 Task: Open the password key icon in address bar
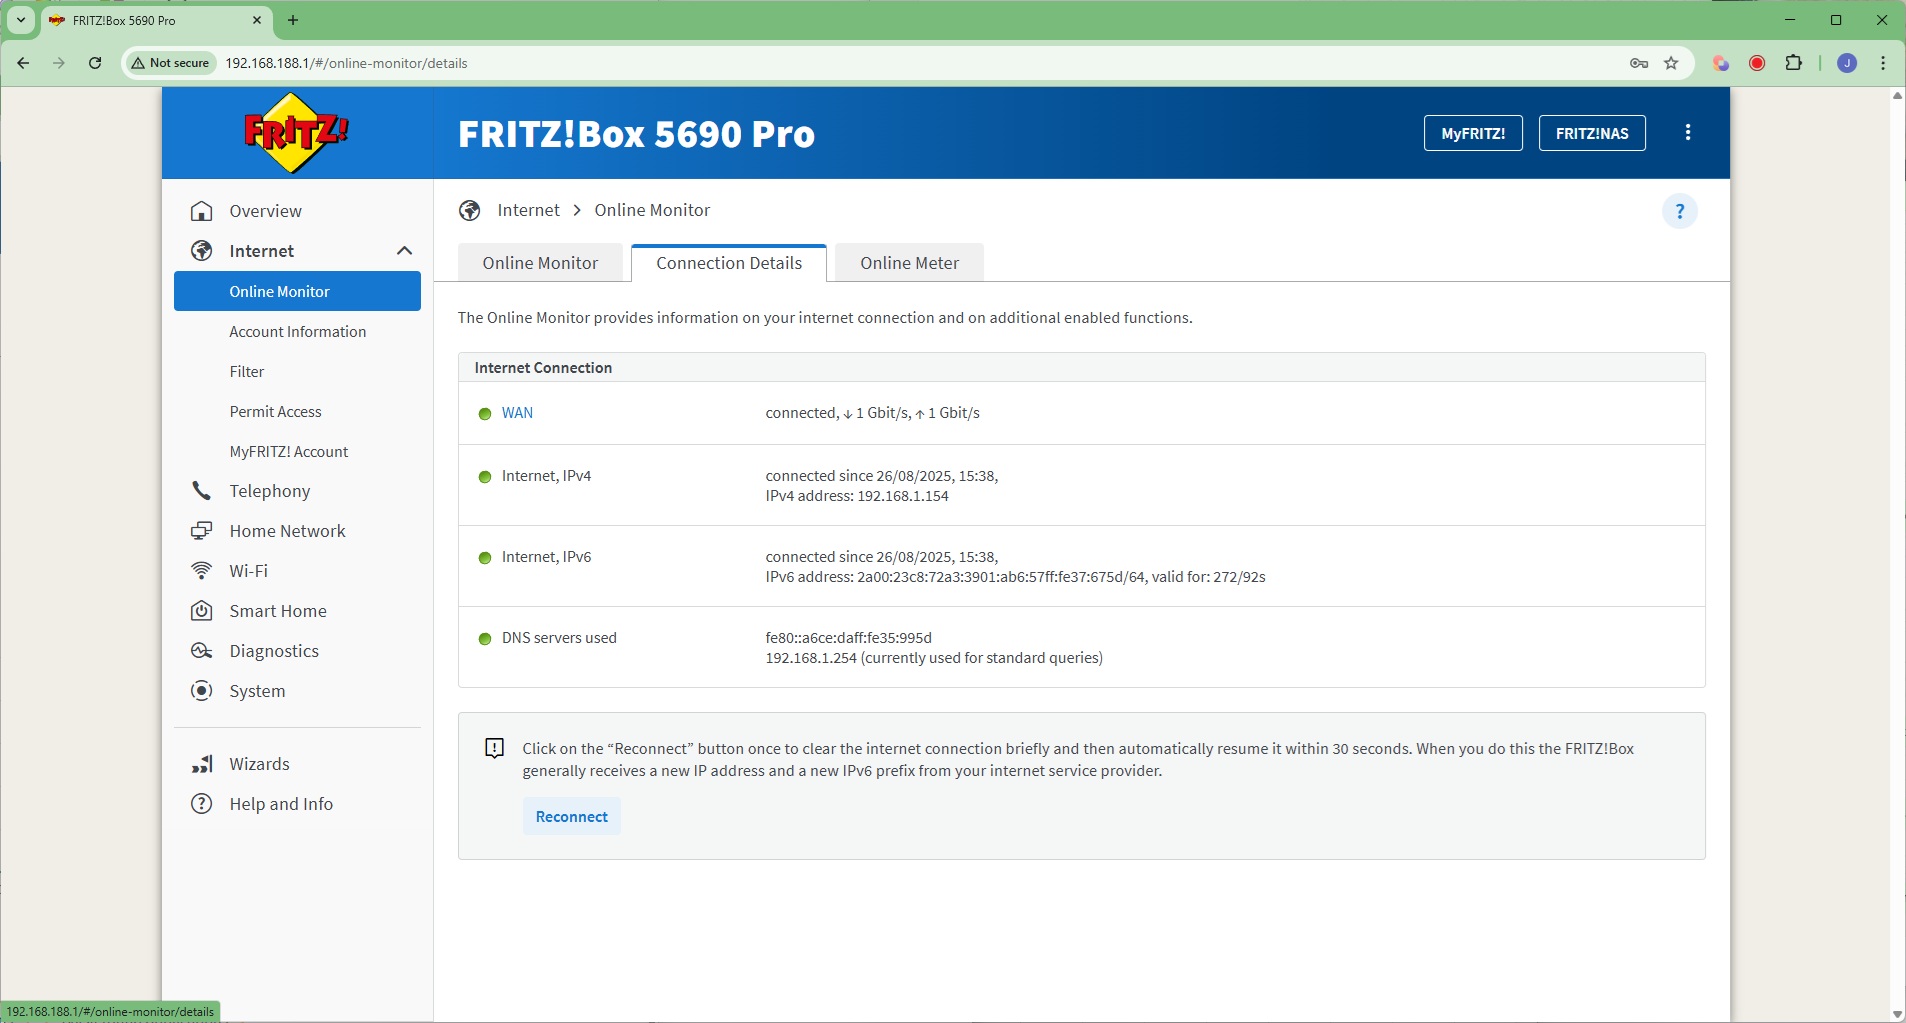point(1639,63)
